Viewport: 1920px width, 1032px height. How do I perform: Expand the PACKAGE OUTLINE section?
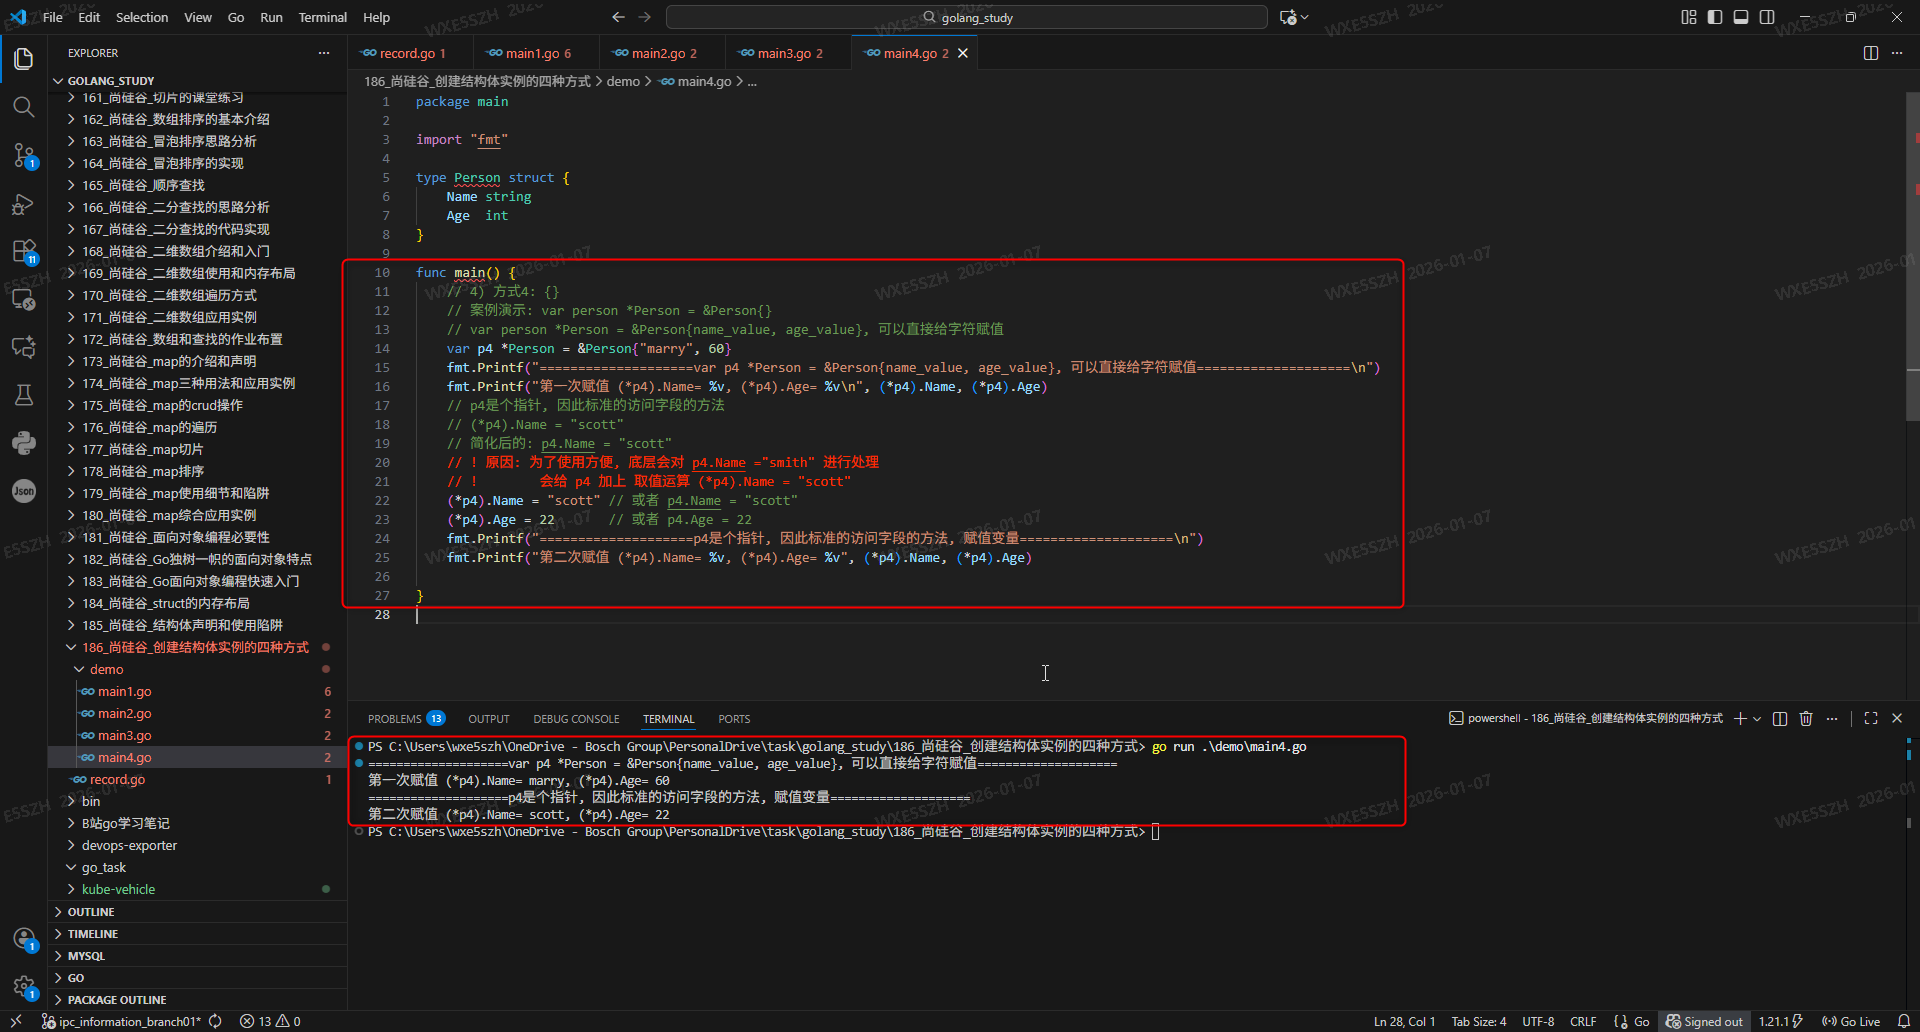tap(198, 1000)
